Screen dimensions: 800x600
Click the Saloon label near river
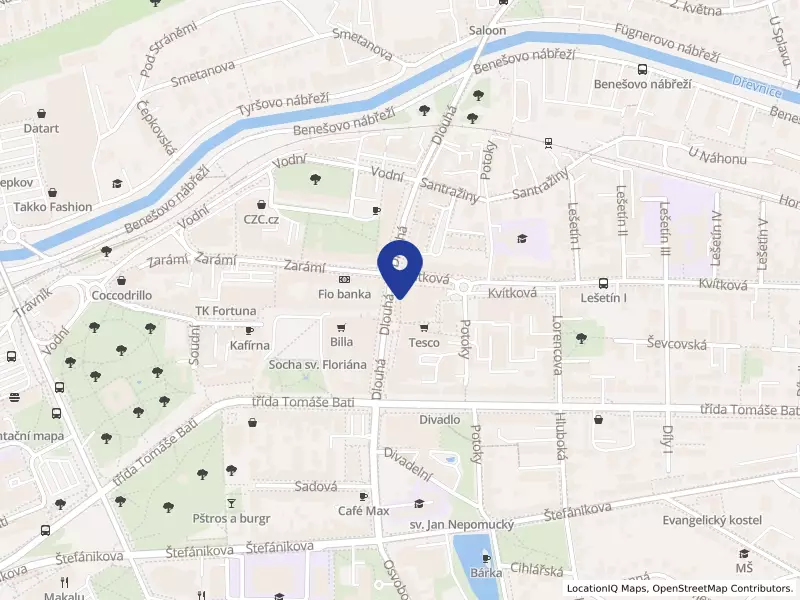(487, 31)
